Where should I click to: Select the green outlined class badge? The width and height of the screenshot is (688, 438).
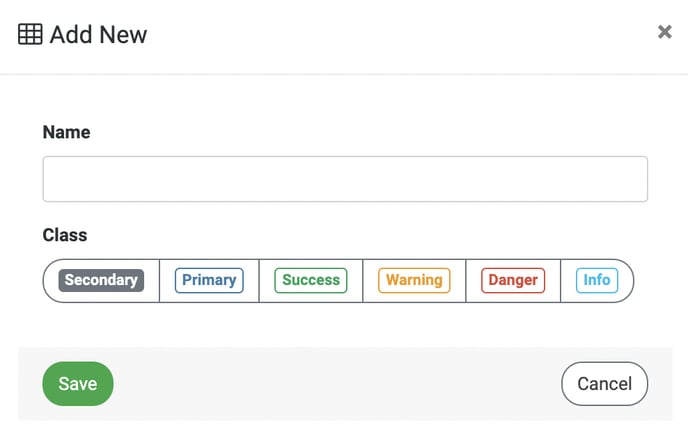click(x=311, y=280)
